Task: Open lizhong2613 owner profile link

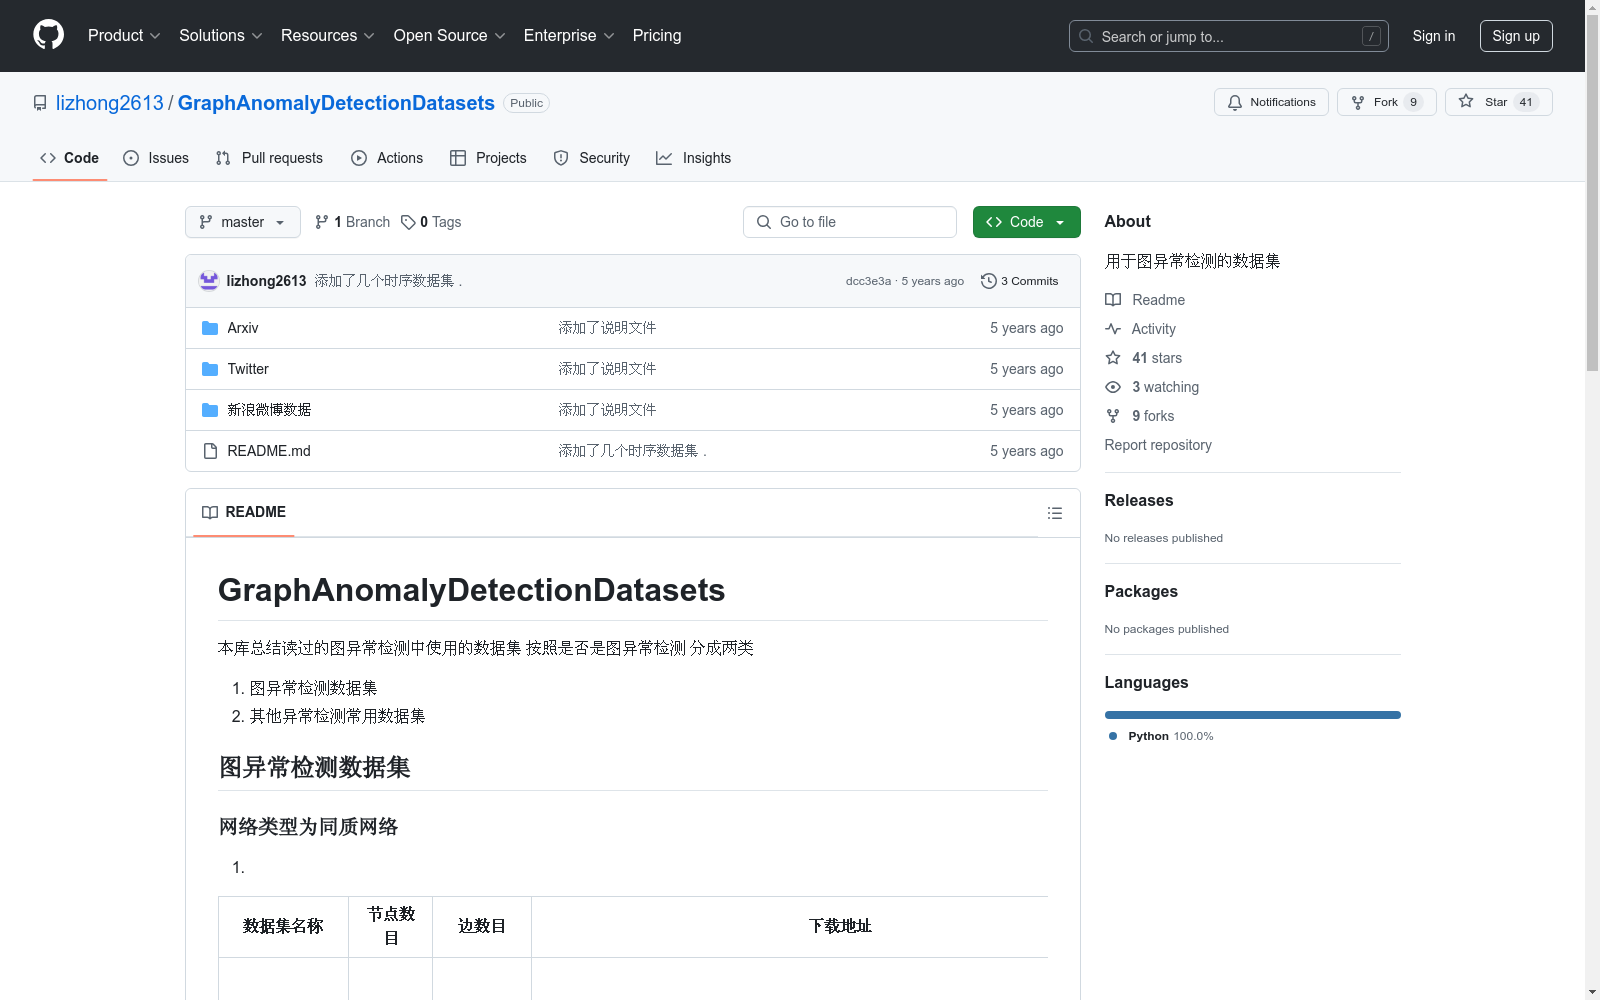Action: [110, 103]
